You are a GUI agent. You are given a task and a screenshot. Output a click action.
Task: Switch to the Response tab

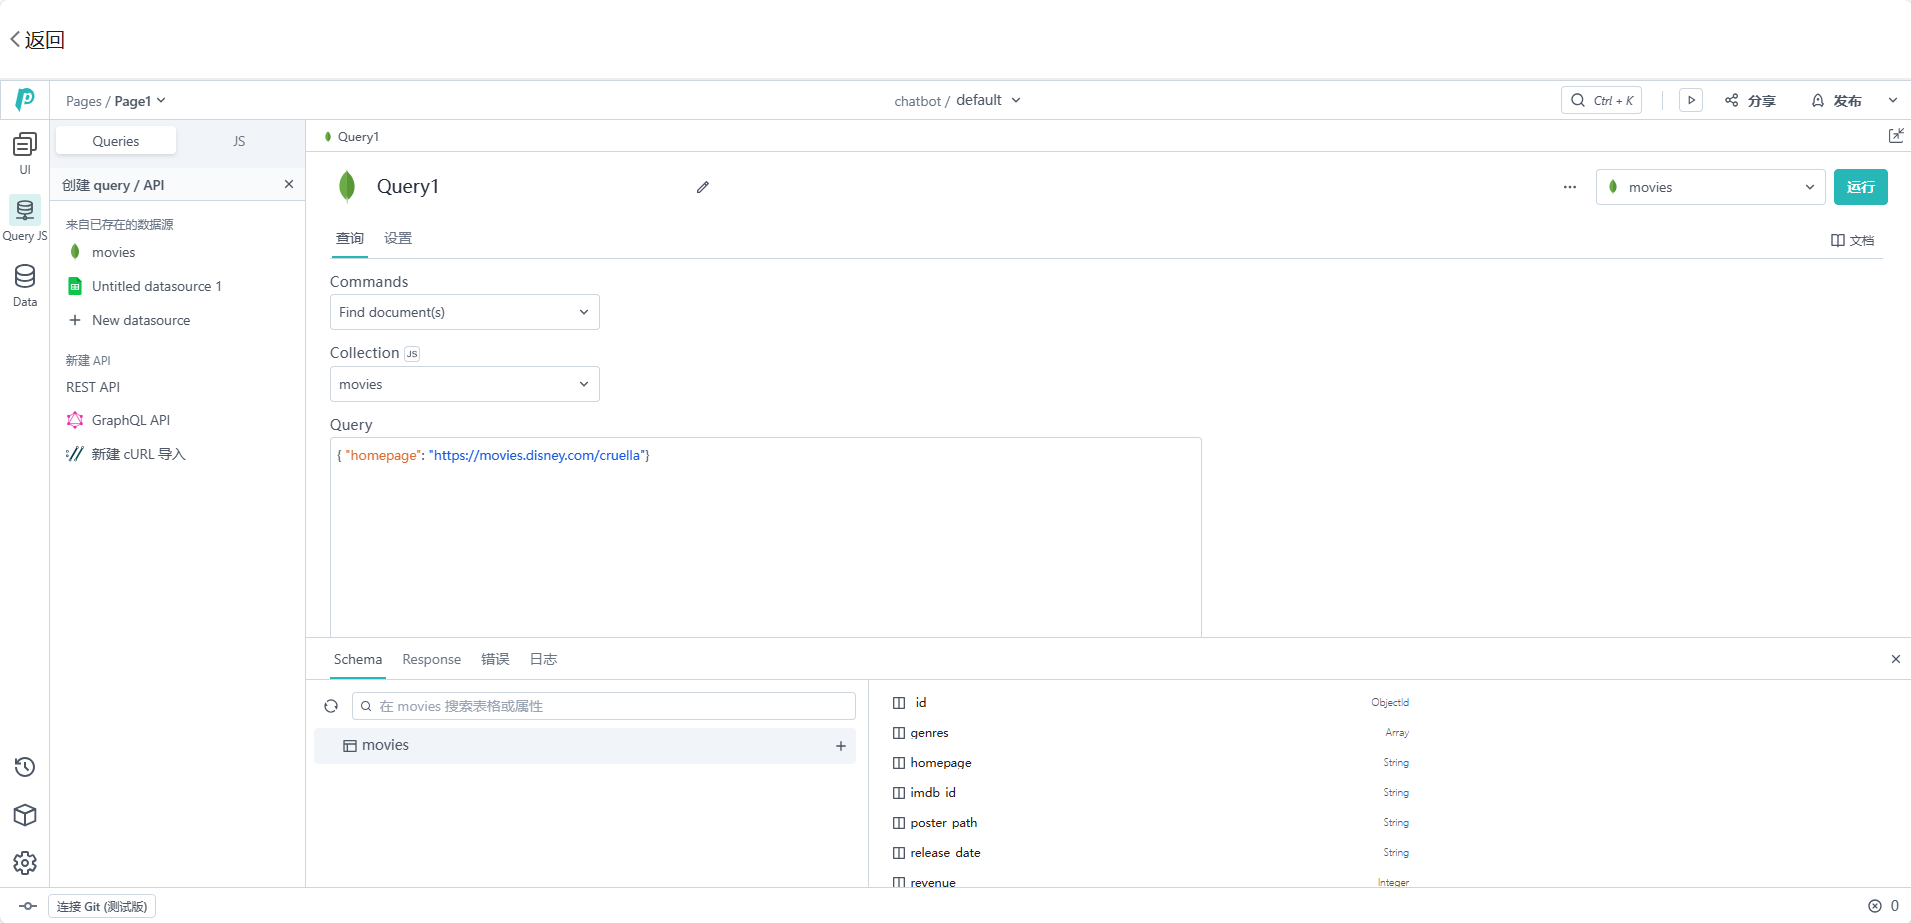431,659
